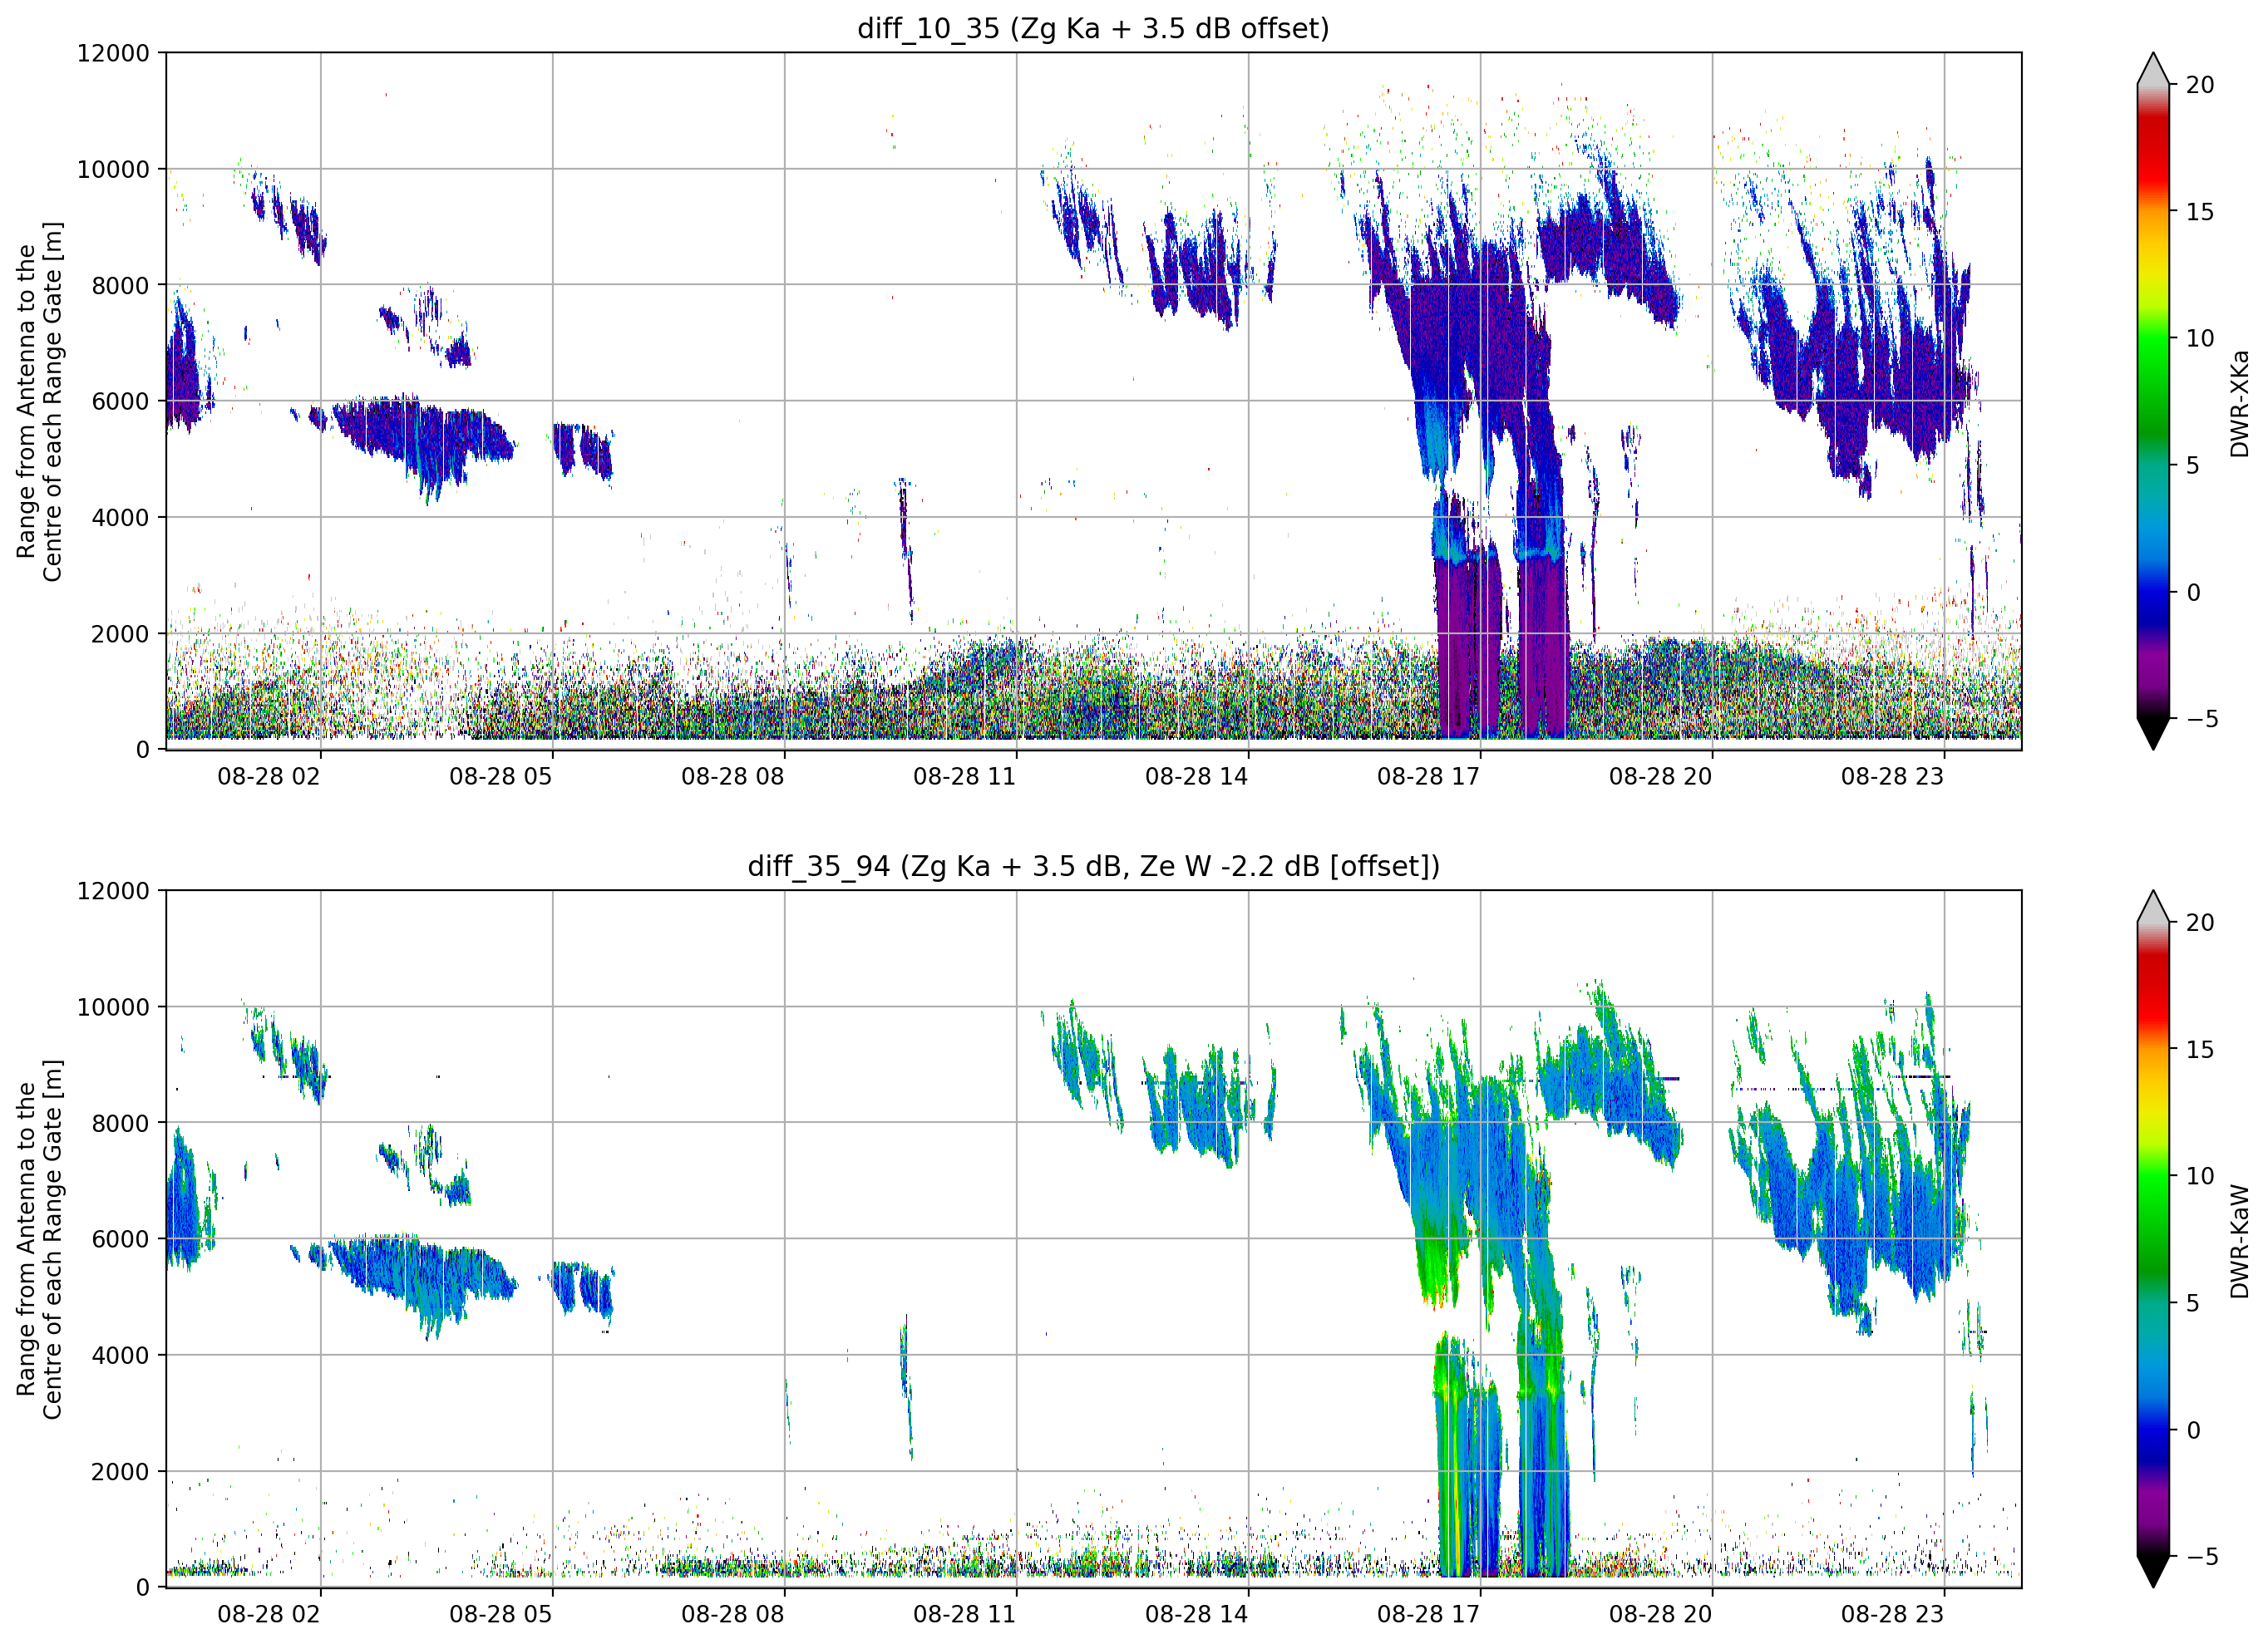Click the top plot's "08-28 11" time tick

[x=964, y=776]
